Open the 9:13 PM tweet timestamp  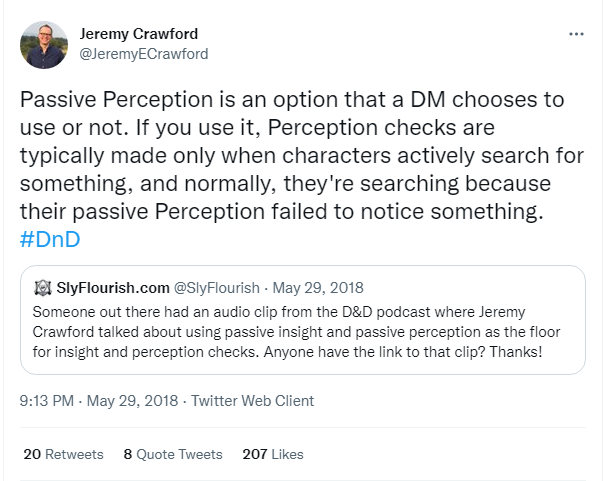(x=46, y=401)
